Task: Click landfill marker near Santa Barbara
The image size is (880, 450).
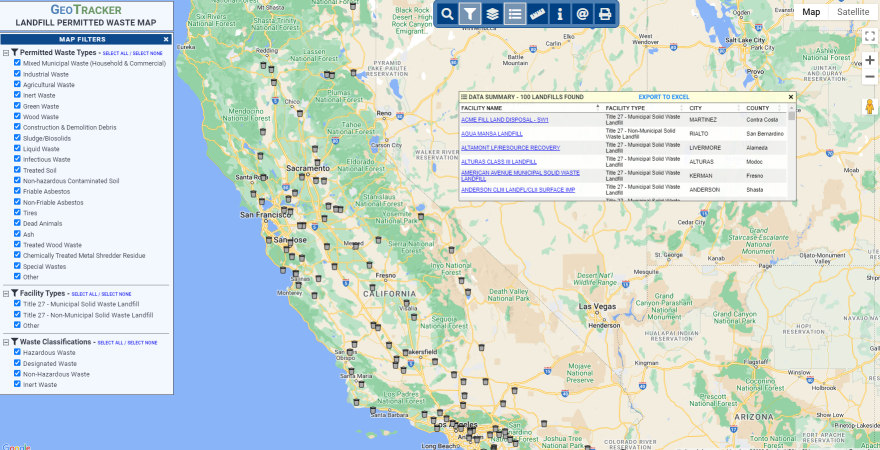Action: pos(373,411)
